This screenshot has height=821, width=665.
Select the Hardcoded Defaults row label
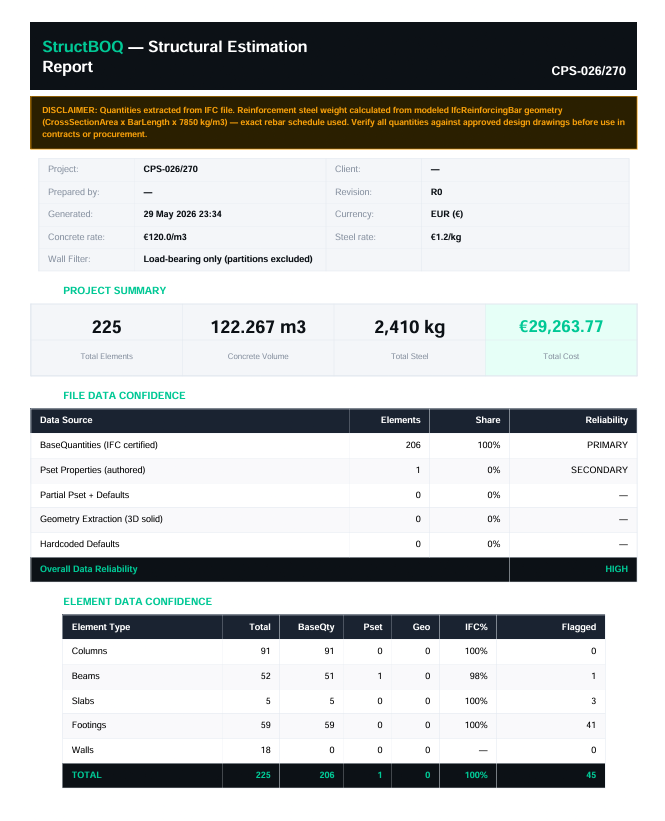point(80,544)
